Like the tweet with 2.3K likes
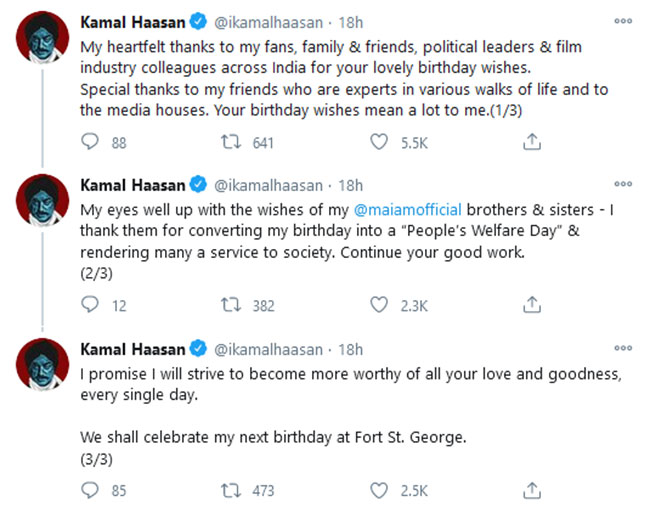 378,305
